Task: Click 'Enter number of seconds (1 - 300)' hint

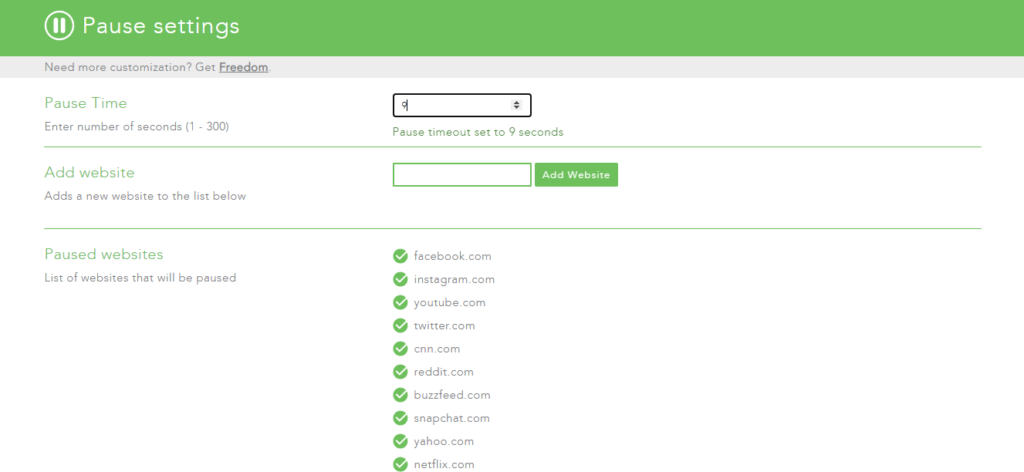Action: [x=136, y=127]
